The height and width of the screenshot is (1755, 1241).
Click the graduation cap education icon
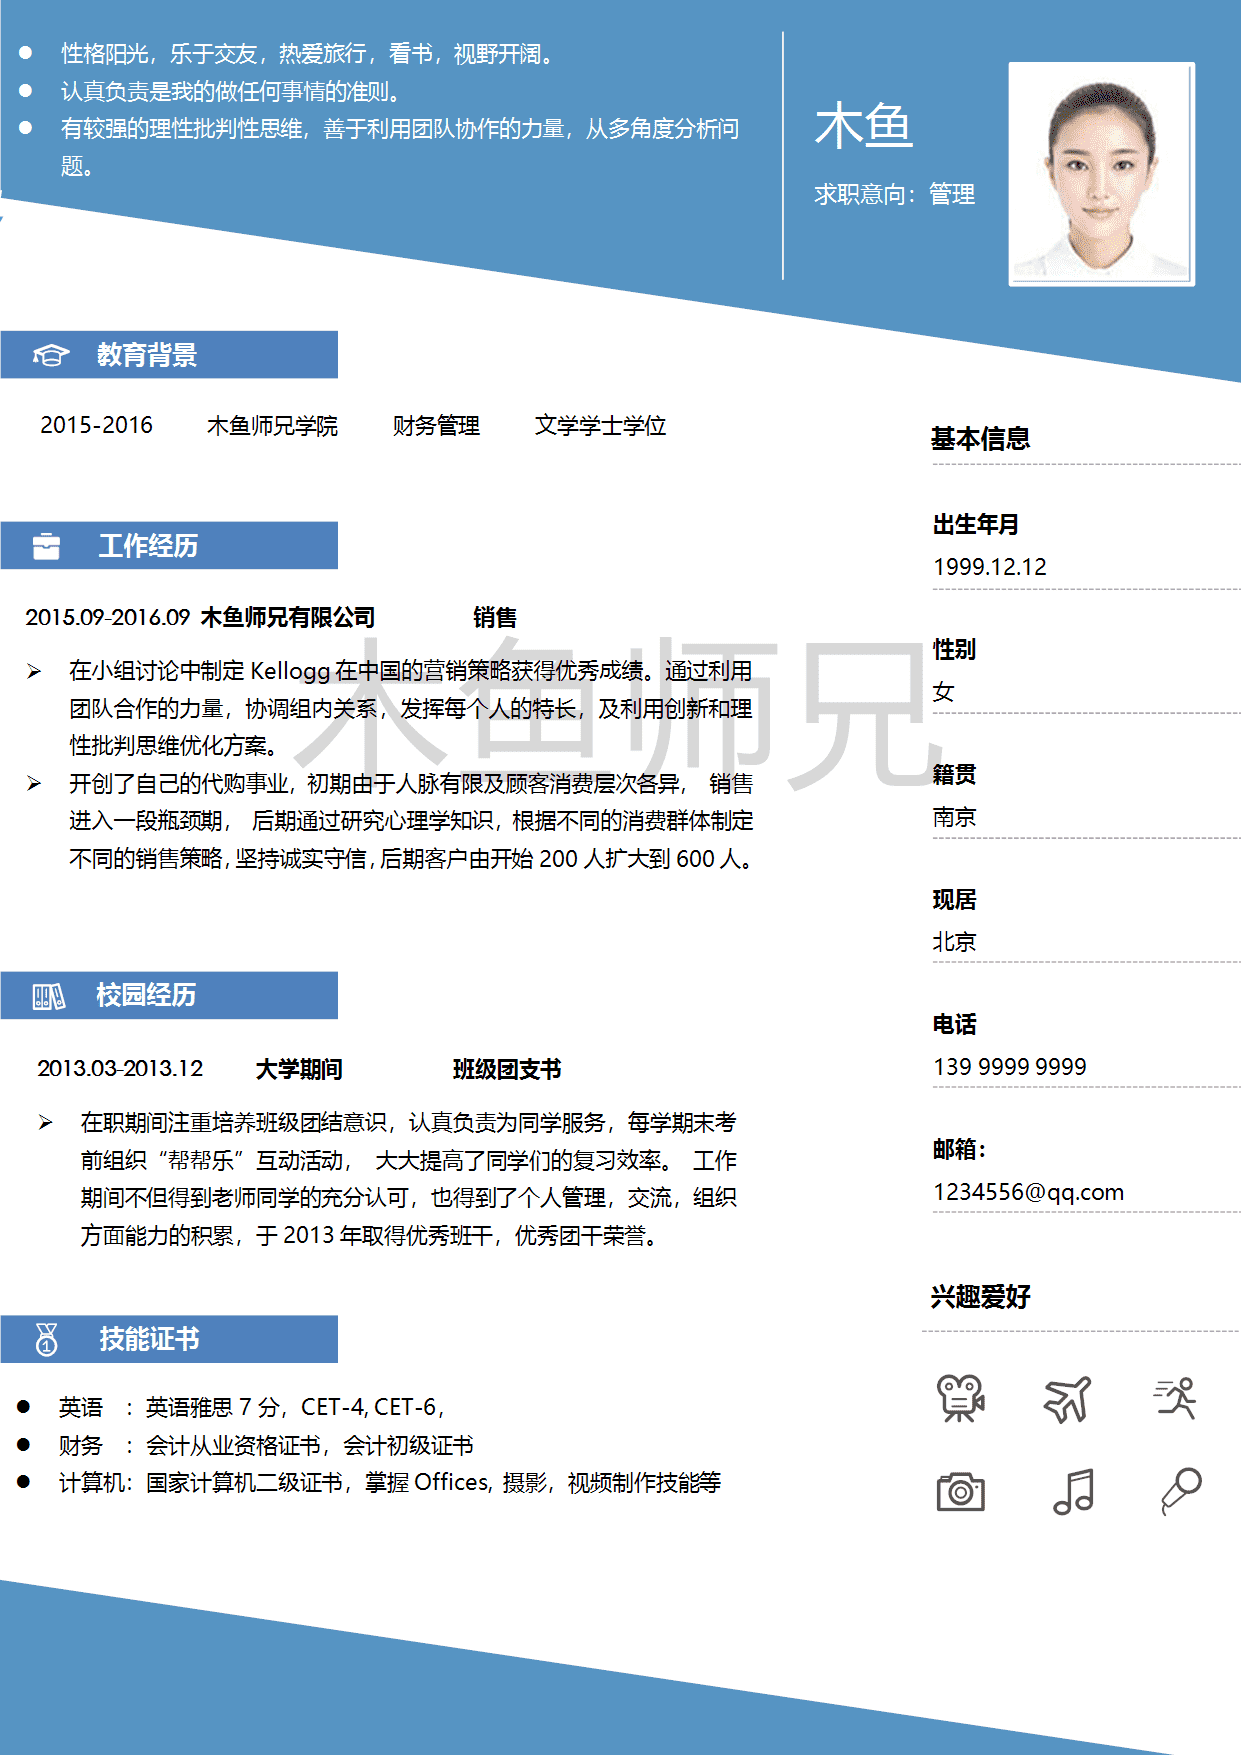(x=50, y=355)
